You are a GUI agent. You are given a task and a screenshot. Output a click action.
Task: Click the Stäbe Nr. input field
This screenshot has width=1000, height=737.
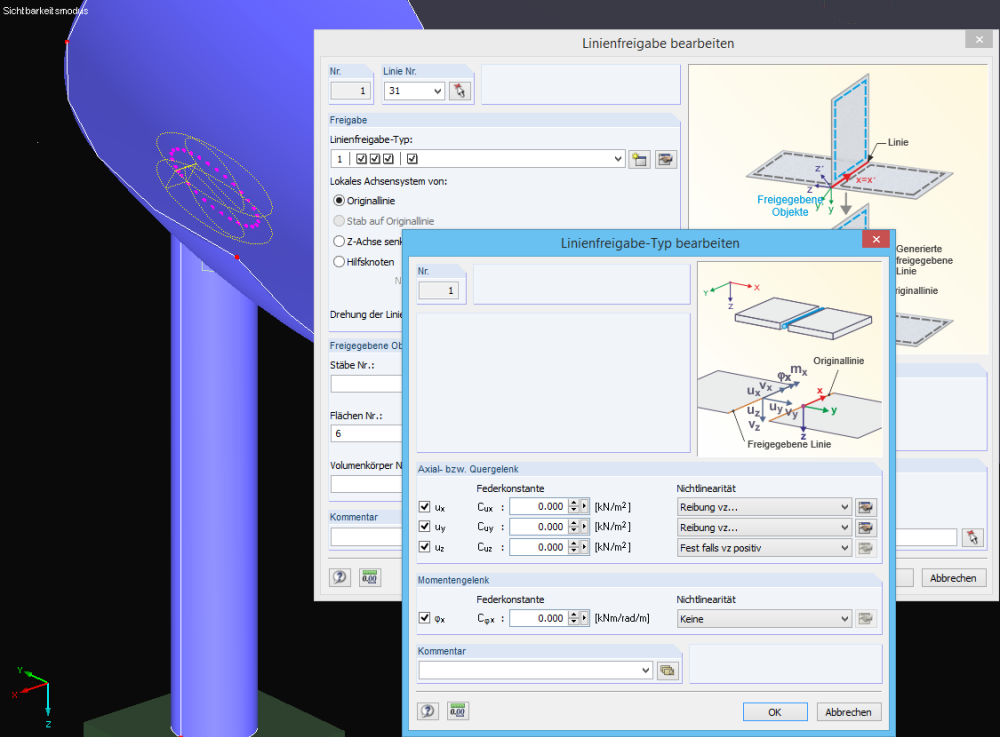(367, 384)
